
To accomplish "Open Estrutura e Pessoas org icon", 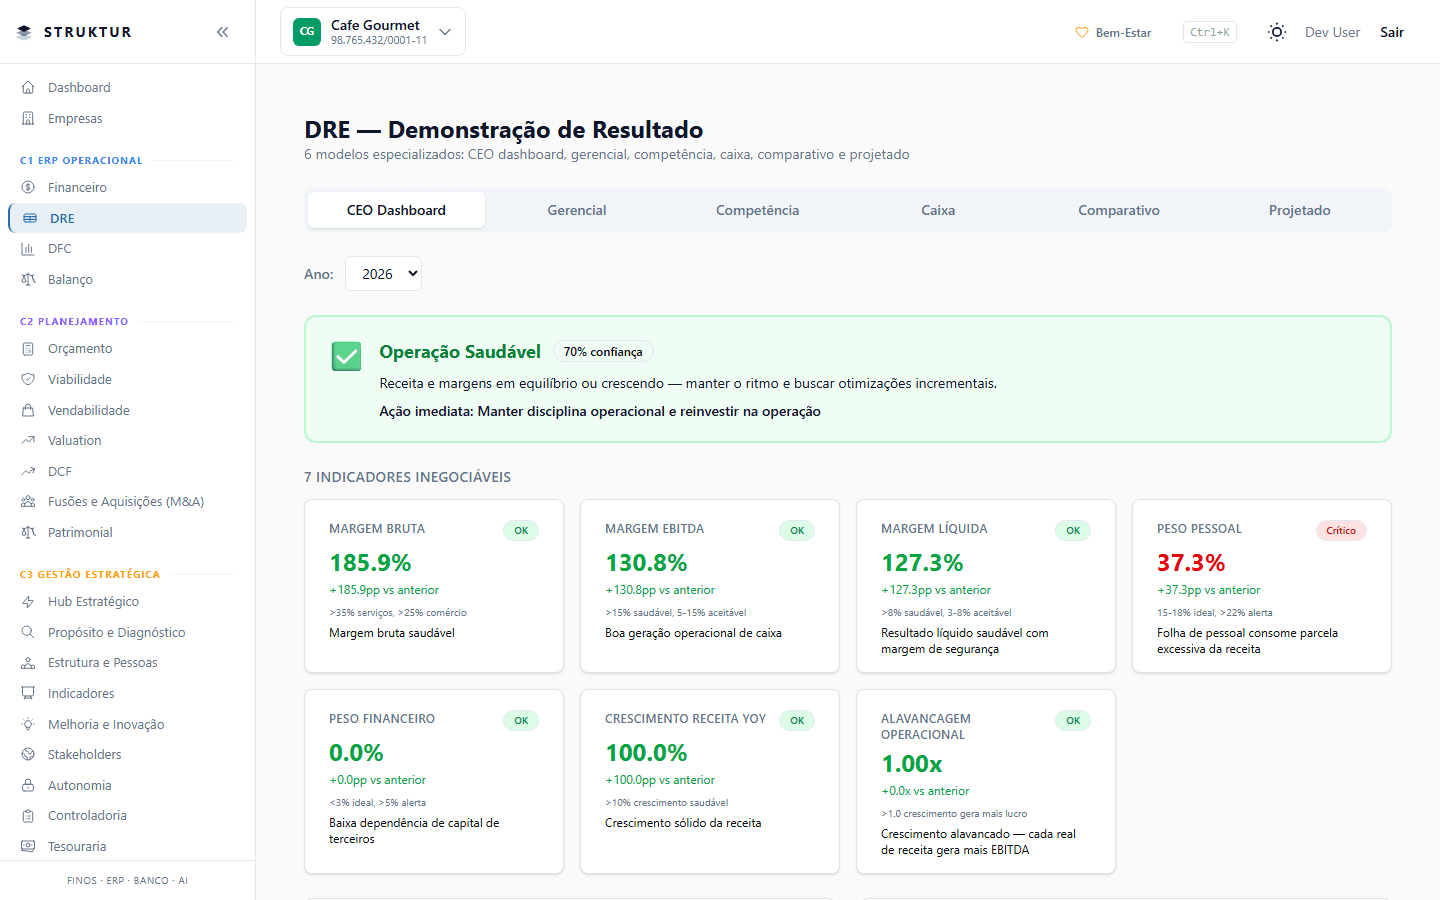I will click(x=28, y=662).
